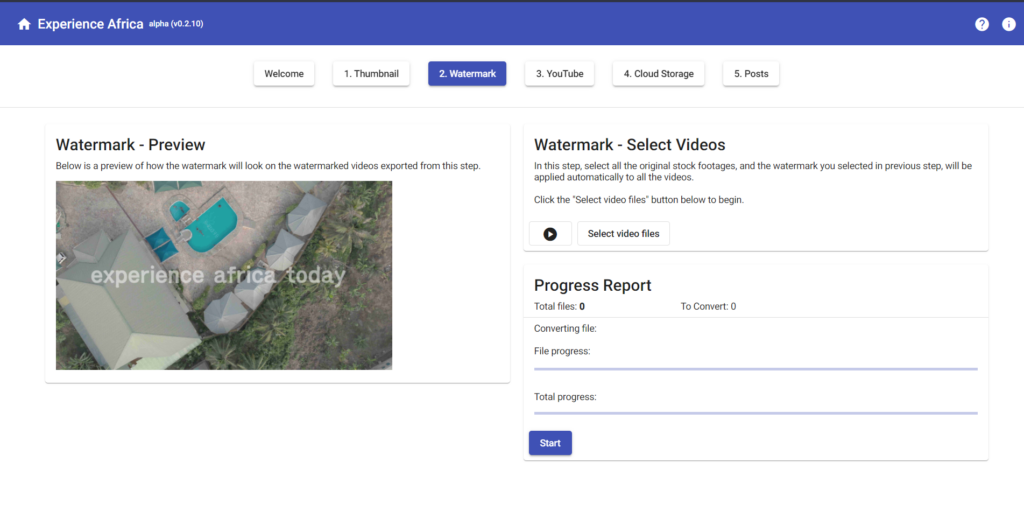This screenshot has height=511, width=1024.
Task: Select the 2. Watermark tab
Action: (x=467, y=74)
